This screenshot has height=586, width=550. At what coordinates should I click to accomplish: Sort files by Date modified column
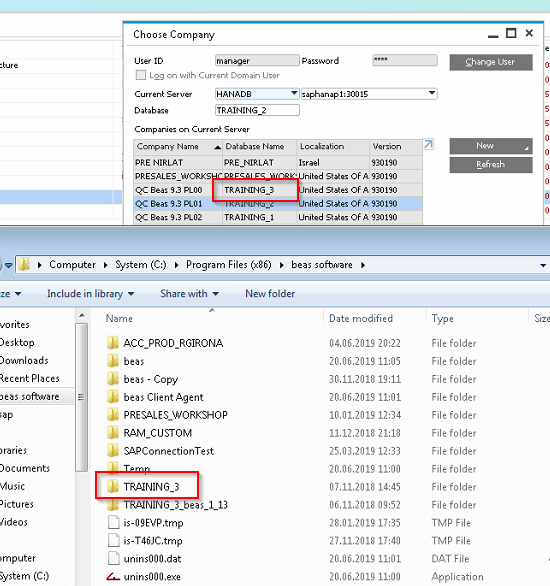[x=361, y=318]
